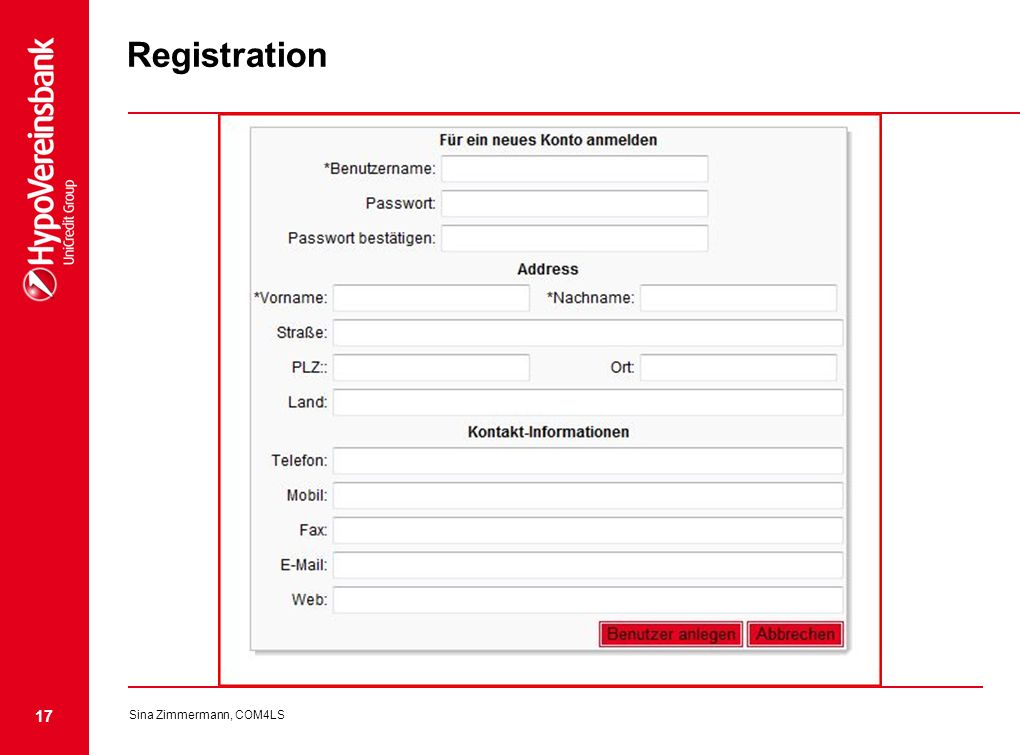Click the Nachname text box

point(738,298)
